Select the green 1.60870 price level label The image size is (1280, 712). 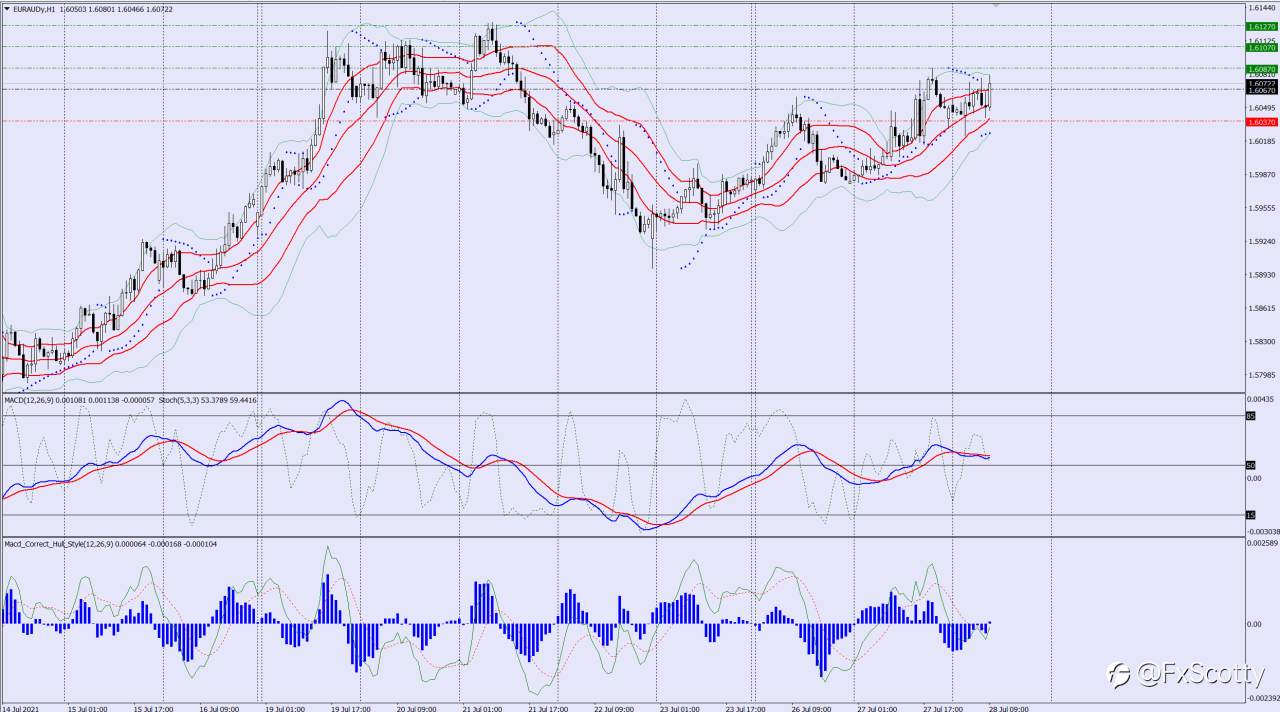click(x=1261, y=68)
